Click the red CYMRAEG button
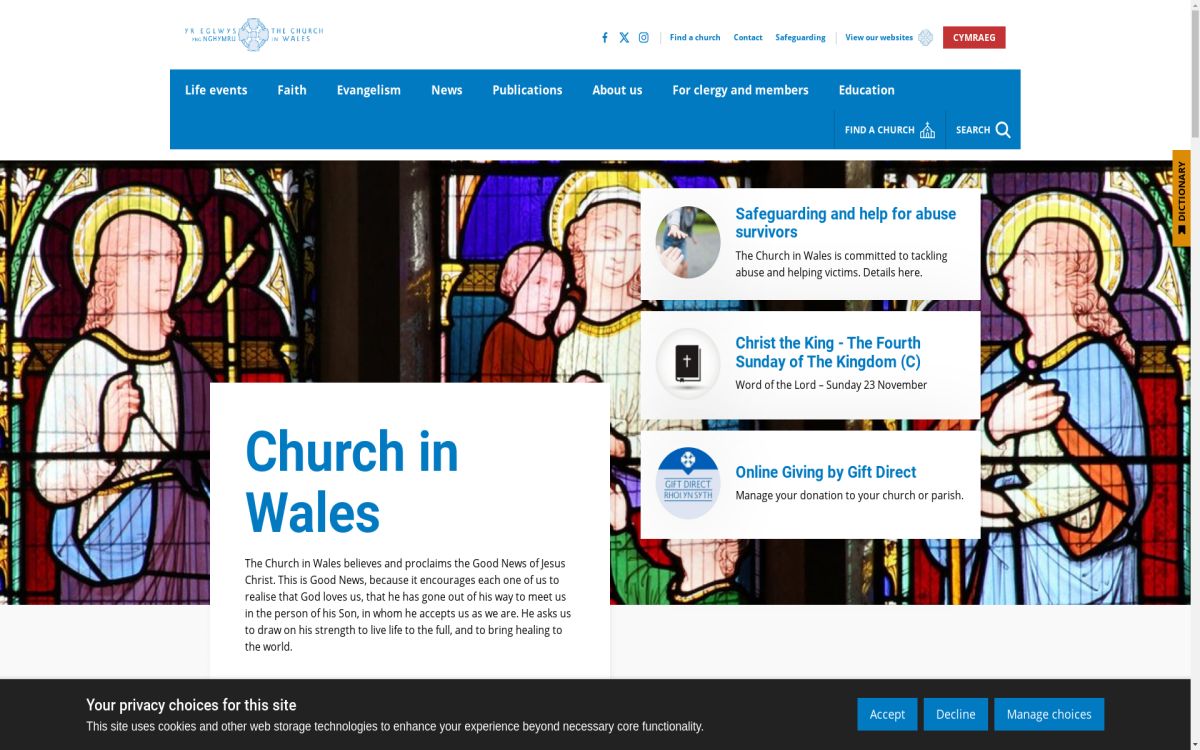1200x750 pixels. click(974, 37)
